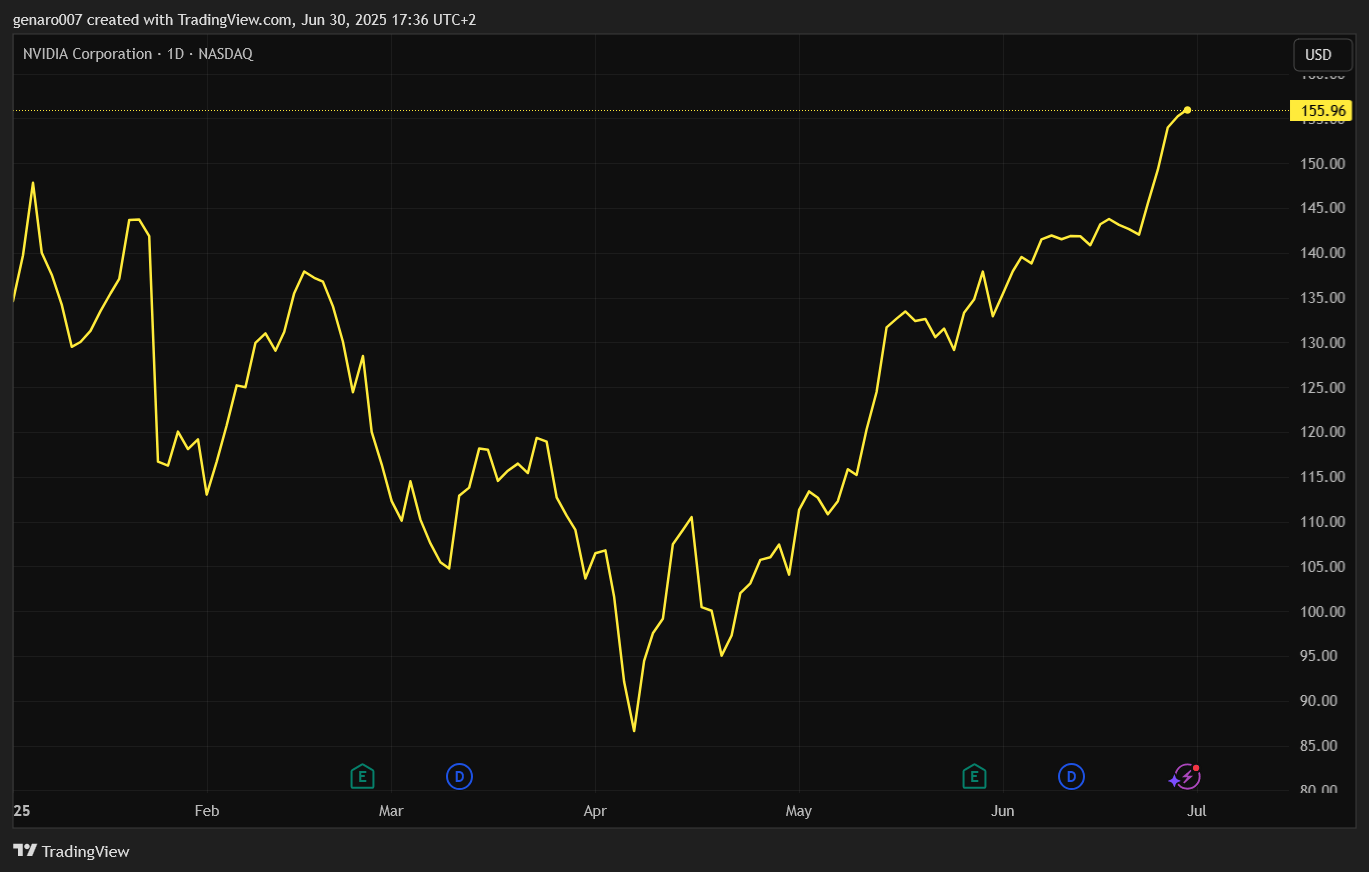
Task: Click the 125.00 price axis label
Action: (x=1324, y=388)
